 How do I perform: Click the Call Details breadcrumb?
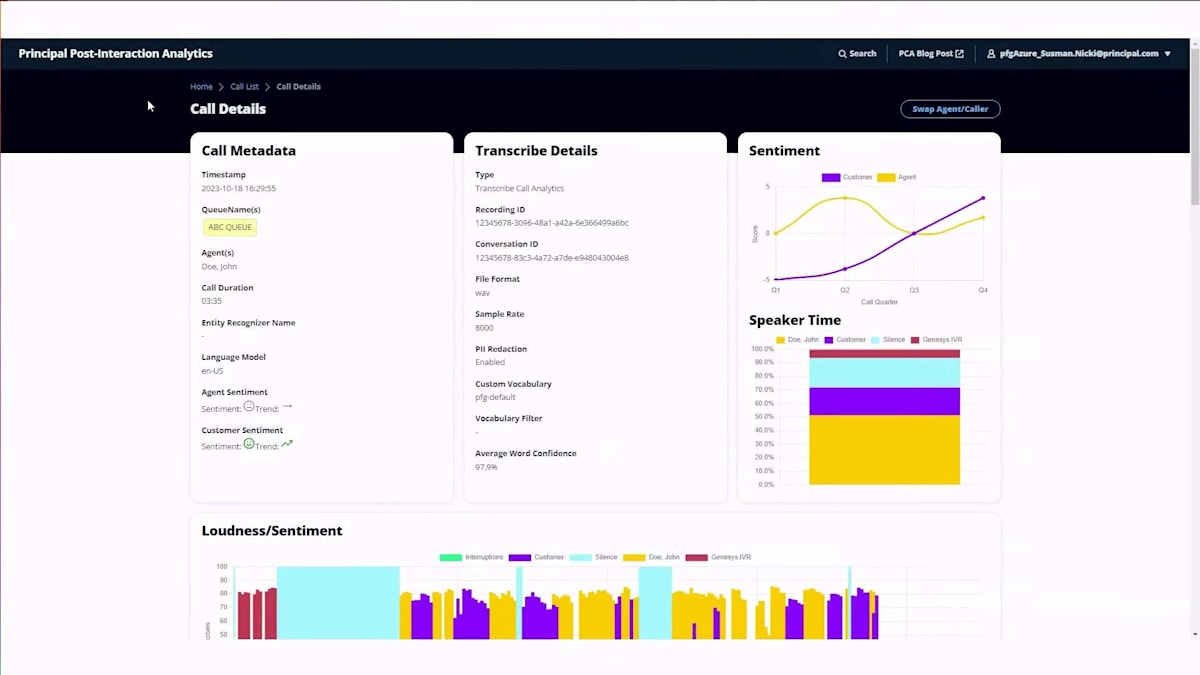point(298,87)
